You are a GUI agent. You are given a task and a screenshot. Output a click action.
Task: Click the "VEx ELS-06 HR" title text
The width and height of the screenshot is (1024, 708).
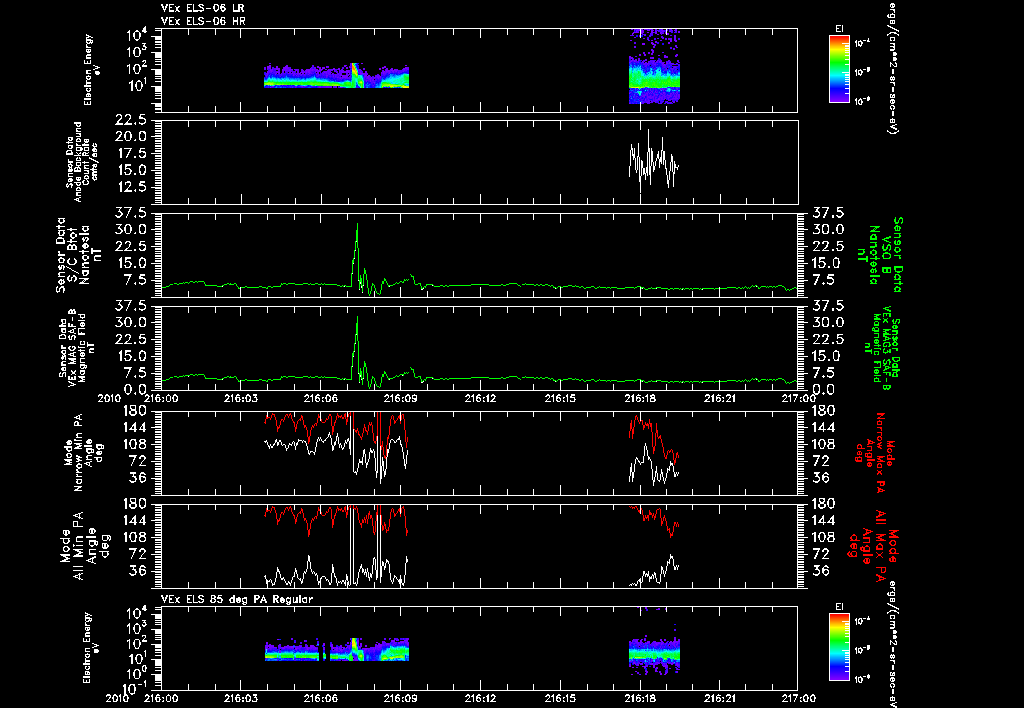point(202,22)
